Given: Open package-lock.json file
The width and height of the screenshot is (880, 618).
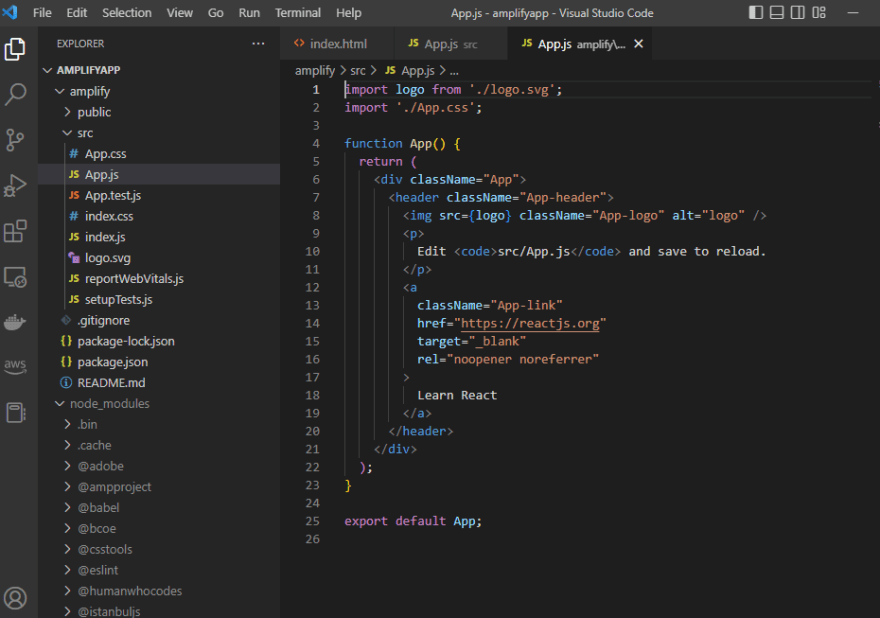Looking at the screenshot, I should [x=159, y=341].
